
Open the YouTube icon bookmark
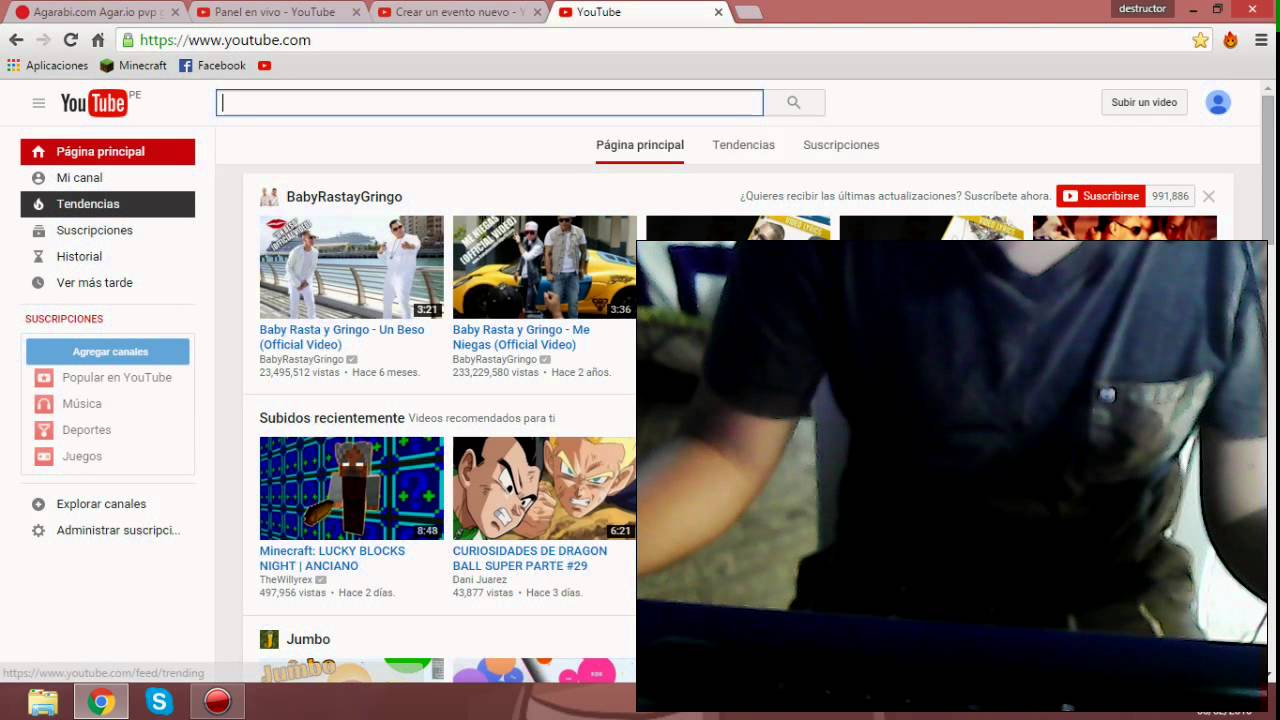264,65
